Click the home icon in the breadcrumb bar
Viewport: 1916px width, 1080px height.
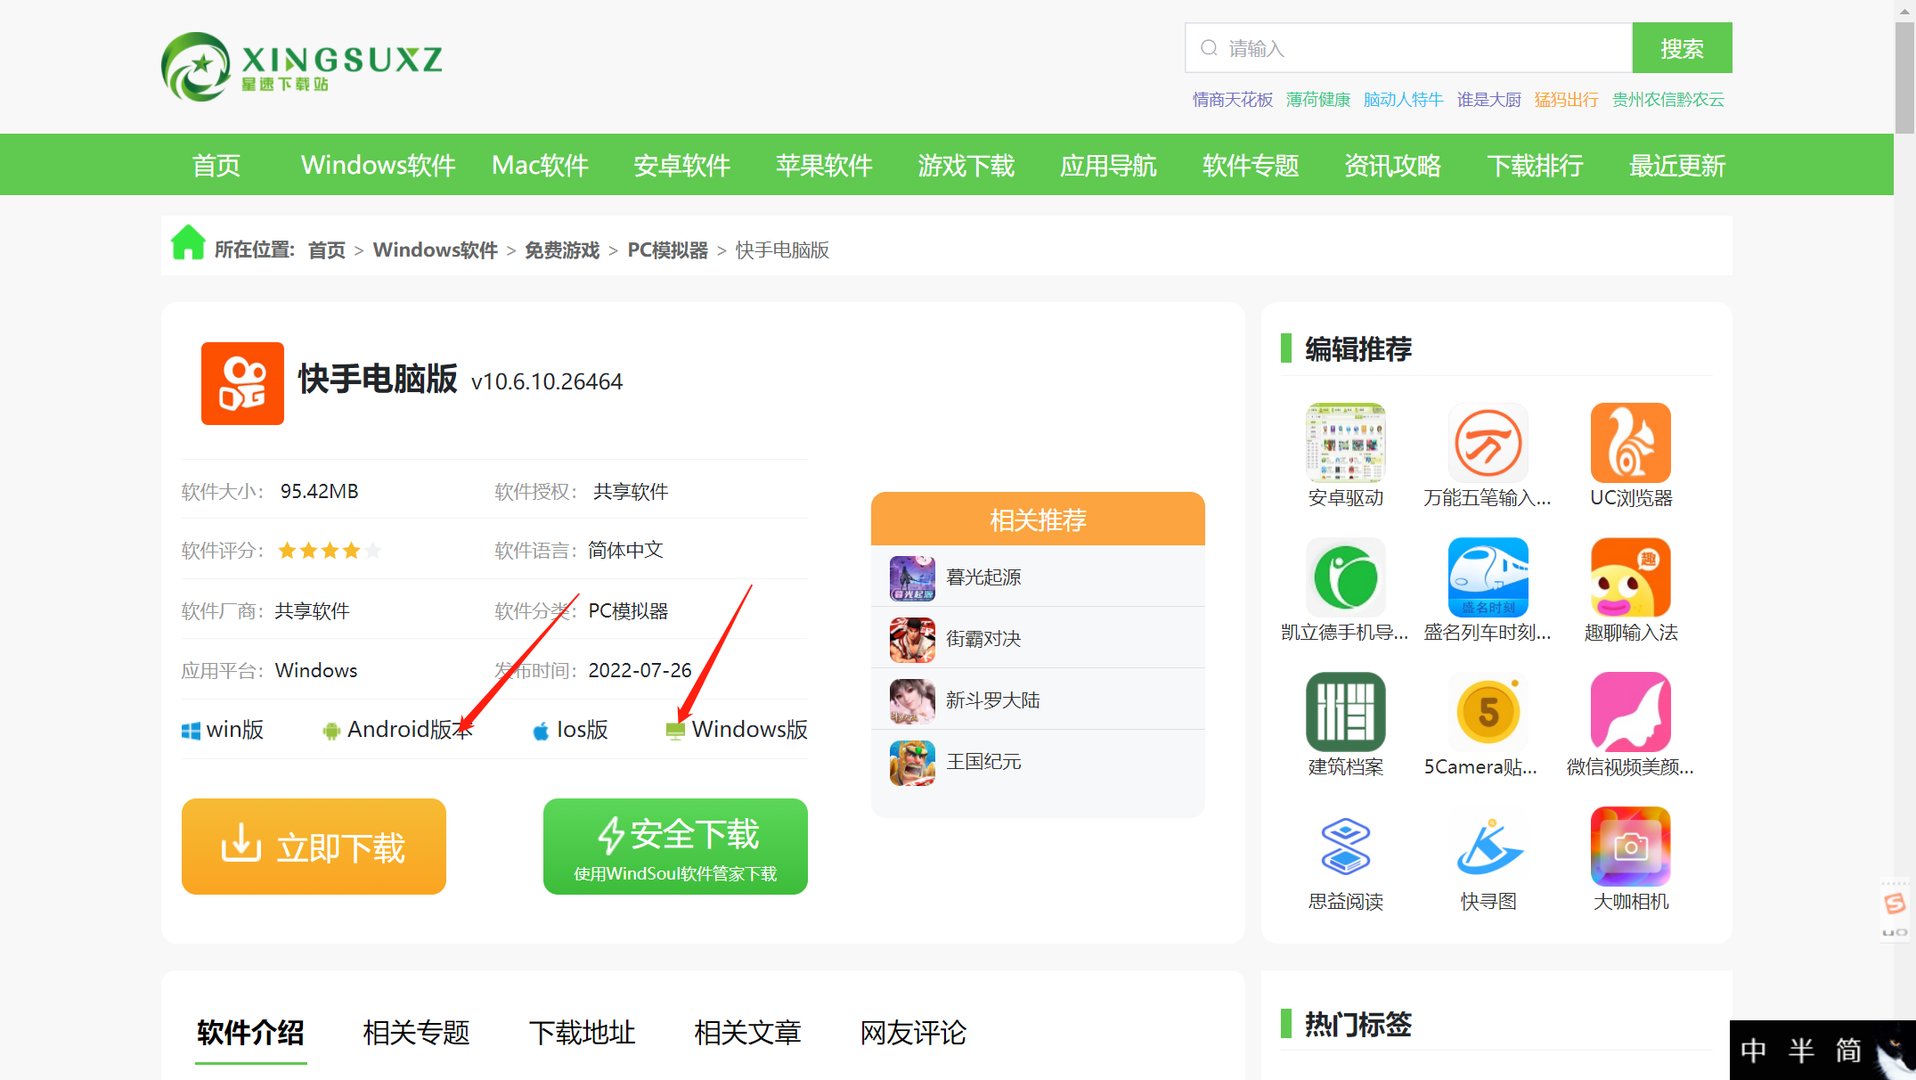coord(188,243)
